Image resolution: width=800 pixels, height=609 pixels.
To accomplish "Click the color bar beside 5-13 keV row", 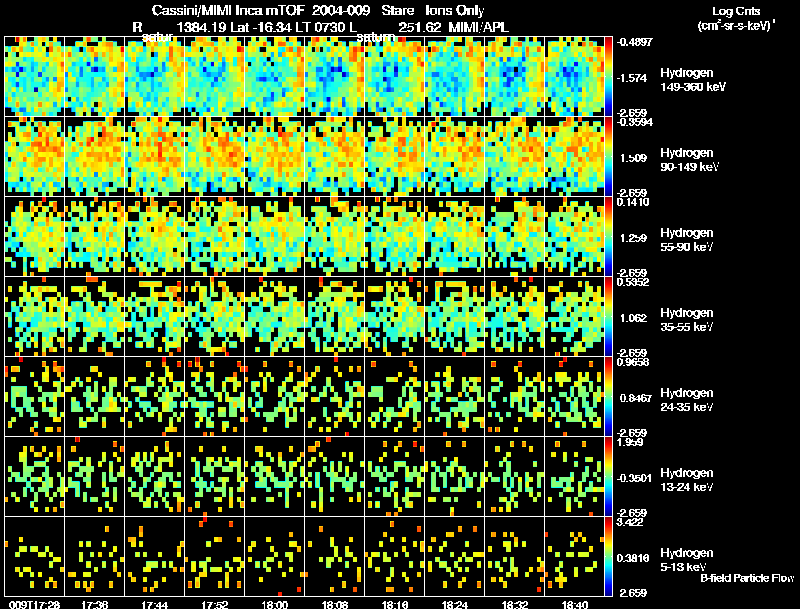I will (608, 556).
